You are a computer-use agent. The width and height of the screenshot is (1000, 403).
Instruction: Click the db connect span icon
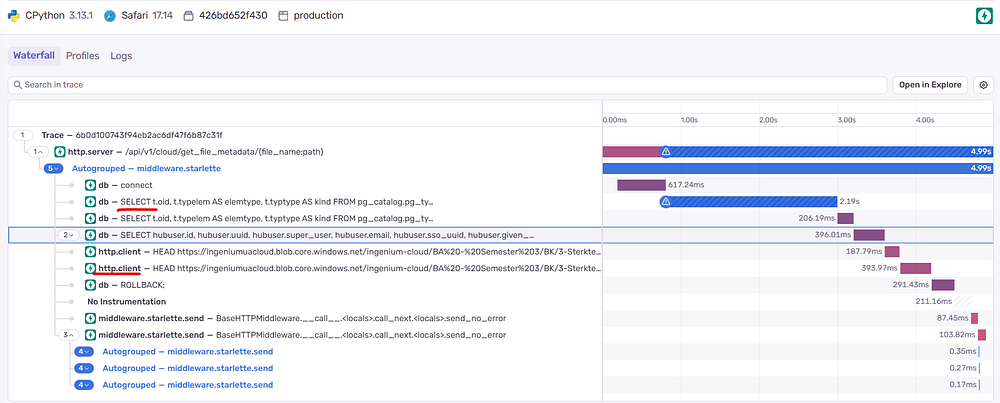pyautogui.click(x=91, y=185)
